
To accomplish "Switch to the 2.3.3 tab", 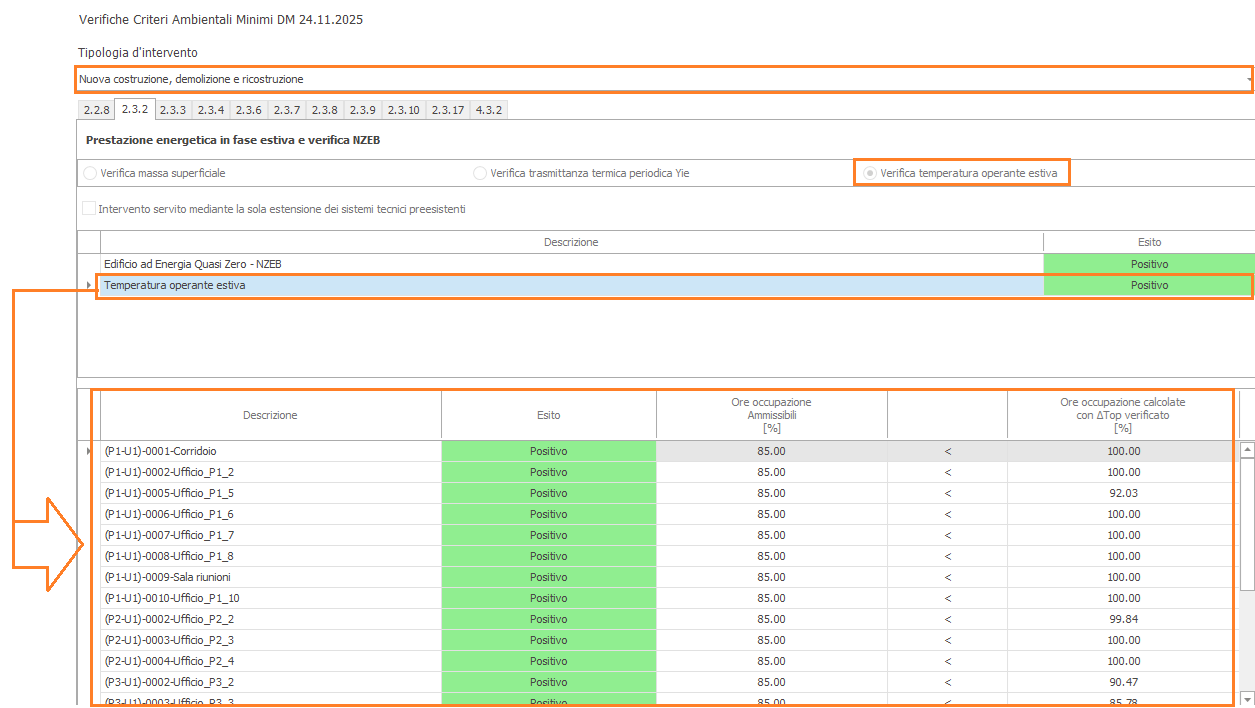I will pos(172,110).
